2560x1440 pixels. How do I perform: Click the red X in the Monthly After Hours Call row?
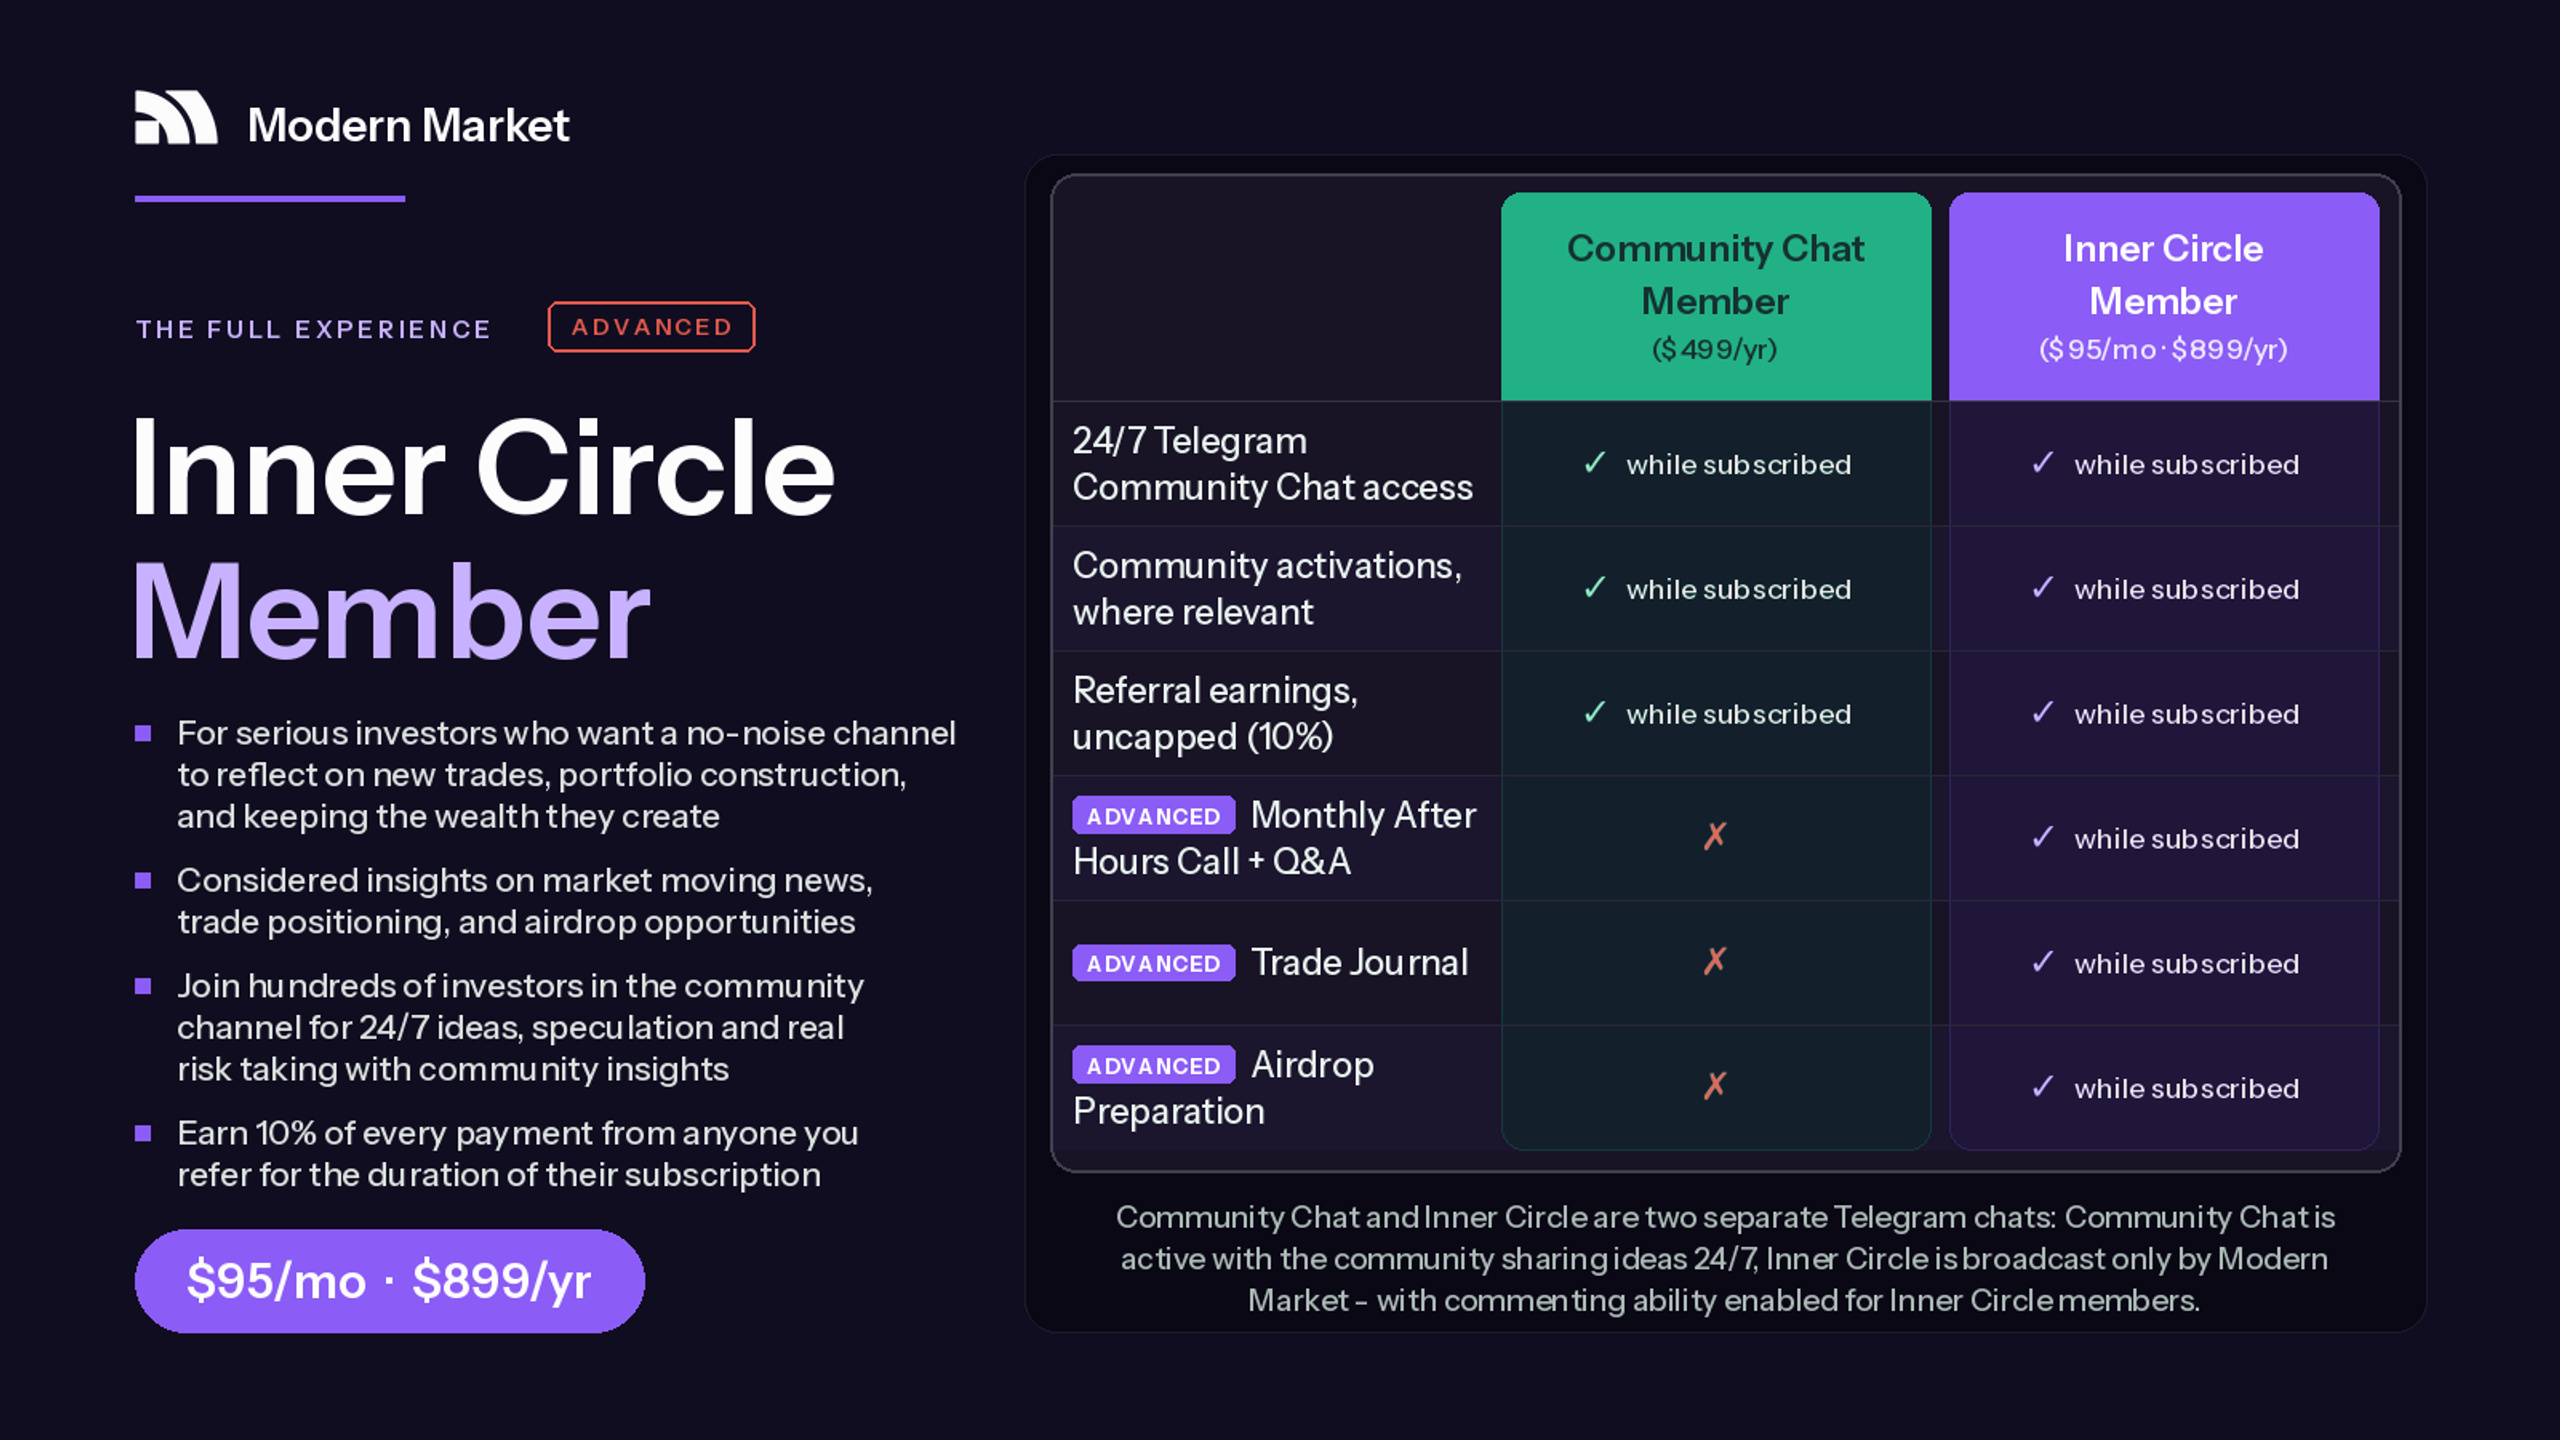[x=1715, y=836]
